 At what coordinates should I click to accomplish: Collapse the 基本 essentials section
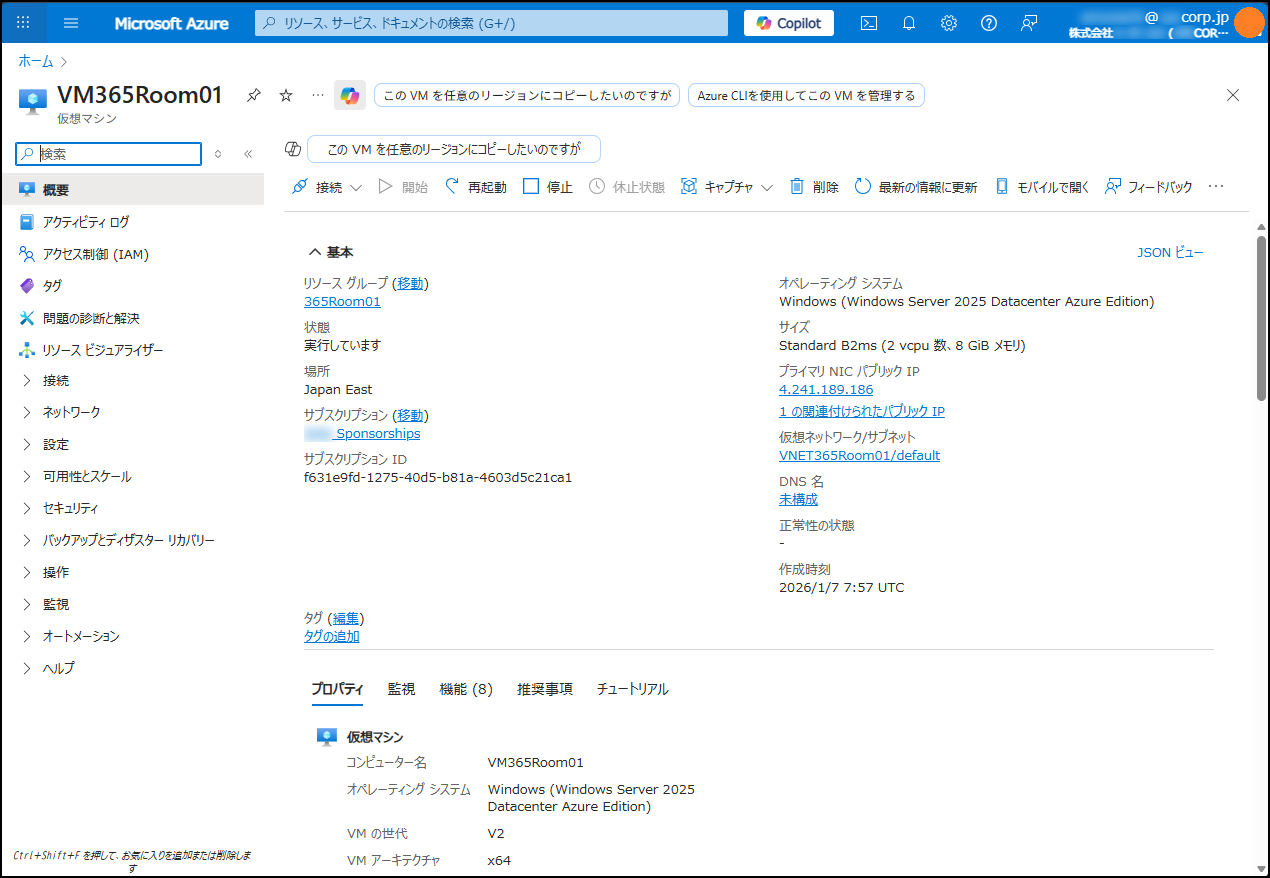(331, 252)
